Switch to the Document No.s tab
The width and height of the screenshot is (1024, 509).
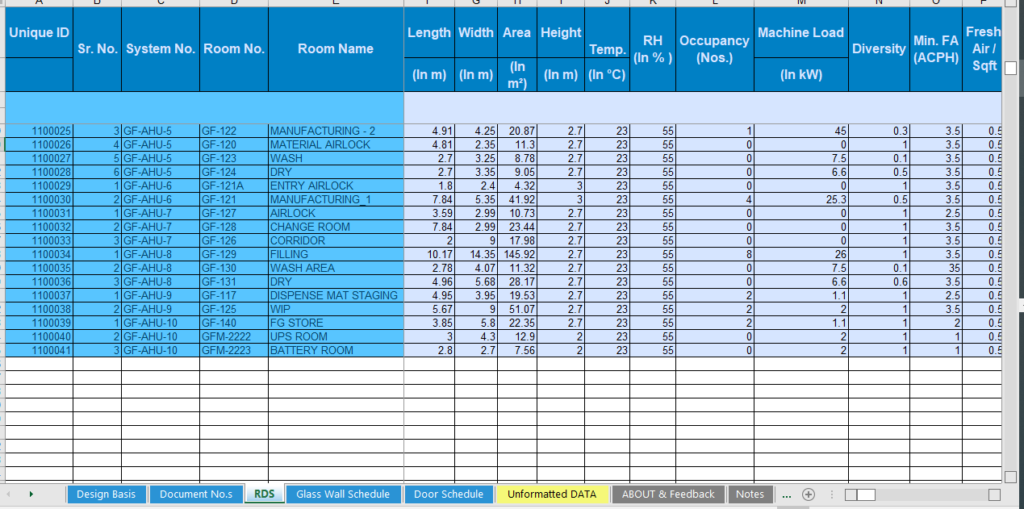point(196,494)
